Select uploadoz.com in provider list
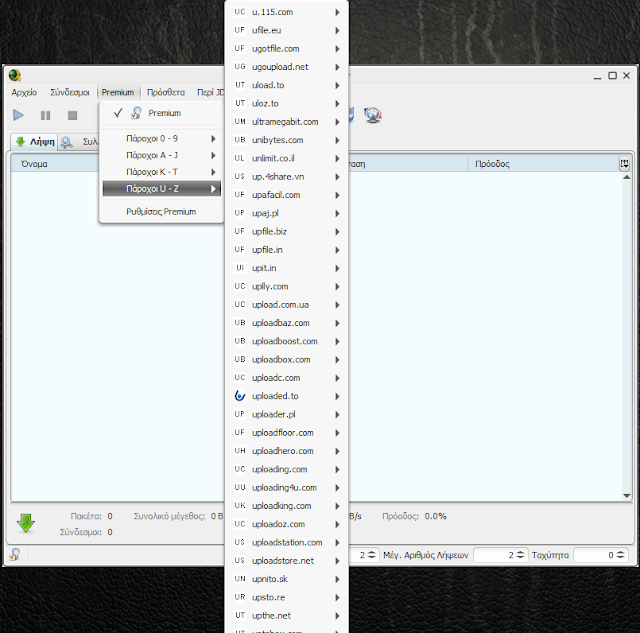 287,524
